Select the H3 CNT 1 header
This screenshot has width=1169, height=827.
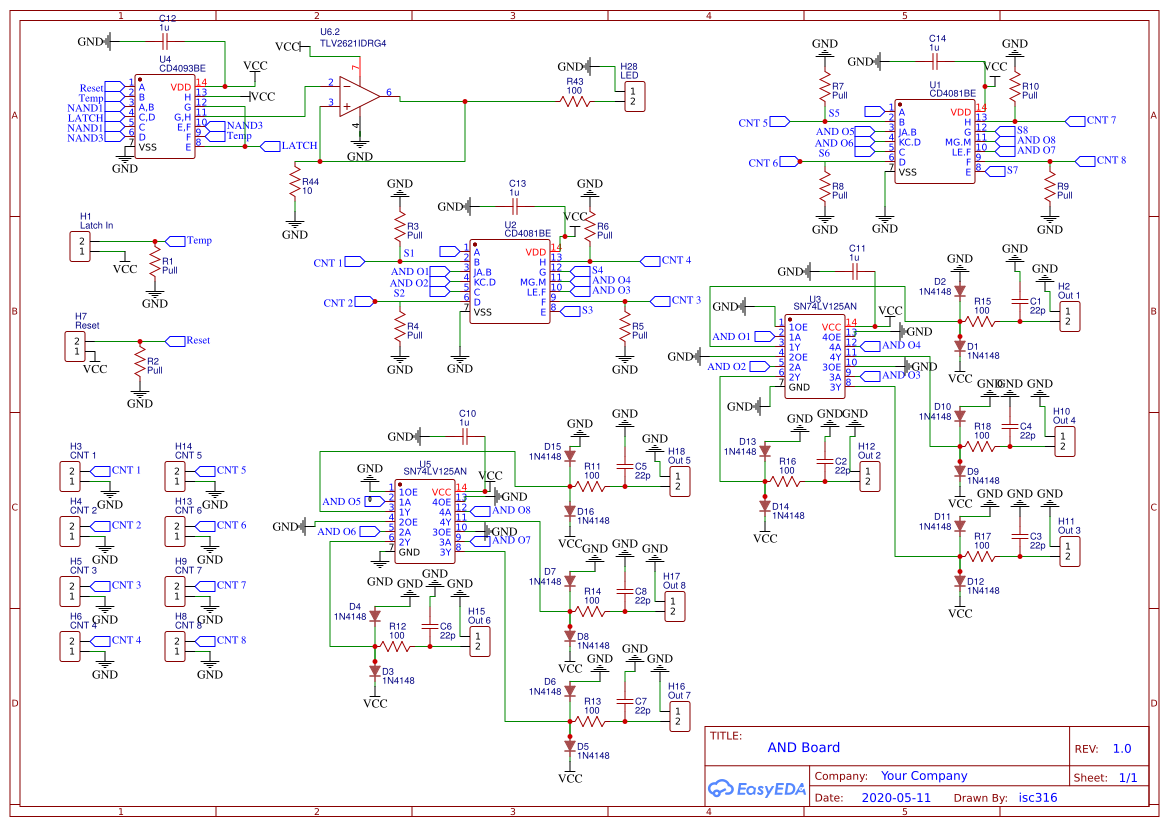[70, 477]
